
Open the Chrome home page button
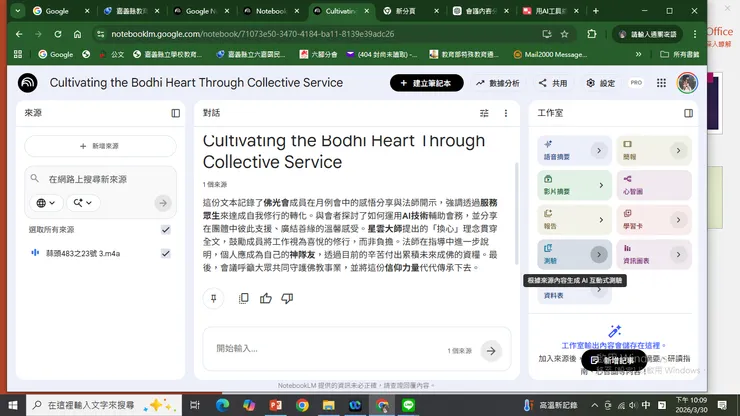[77, 34]
